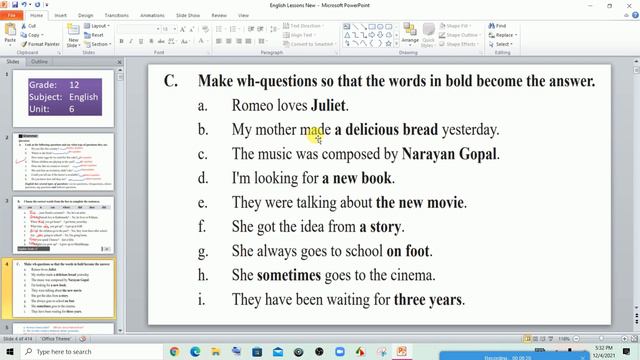Click the Reset slide icon

click(x=87, y=35)
